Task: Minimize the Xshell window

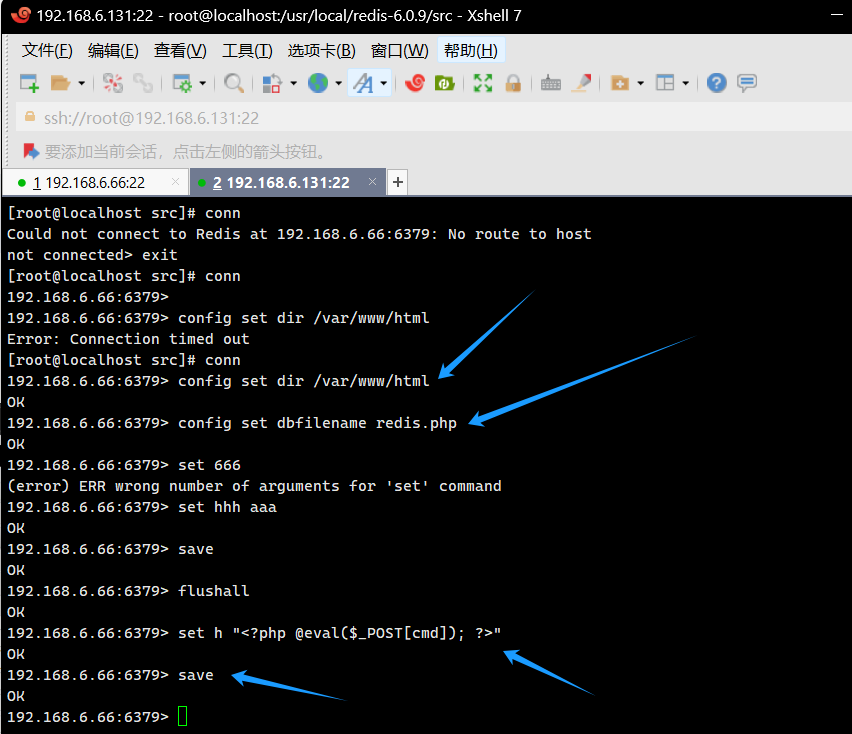Action: (837, 15)
